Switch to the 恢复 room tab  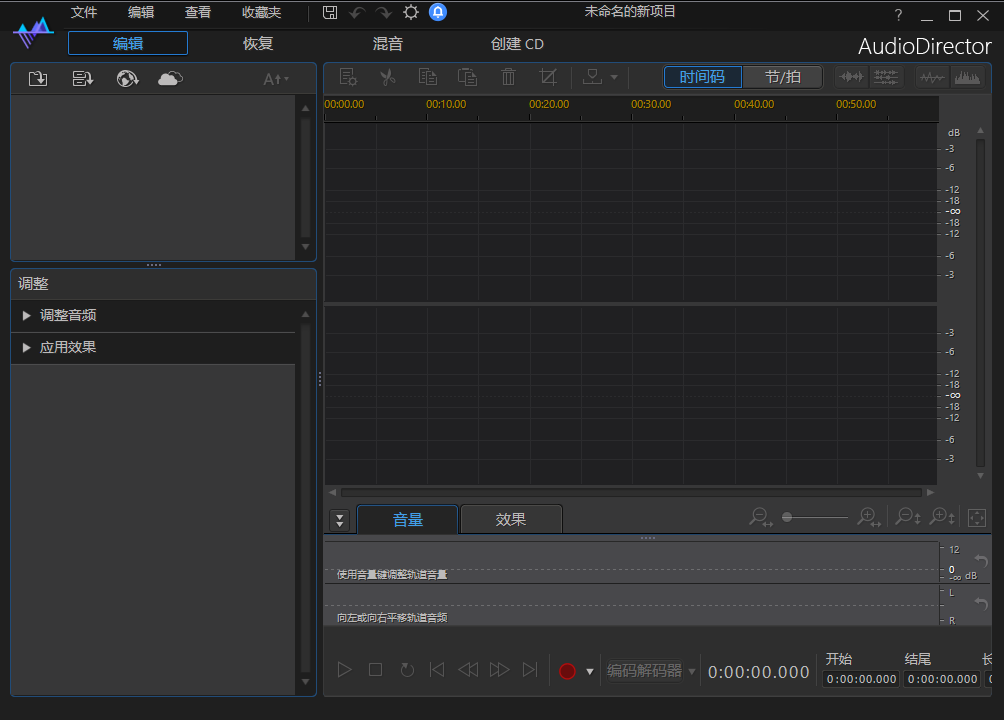pos(258,44)
